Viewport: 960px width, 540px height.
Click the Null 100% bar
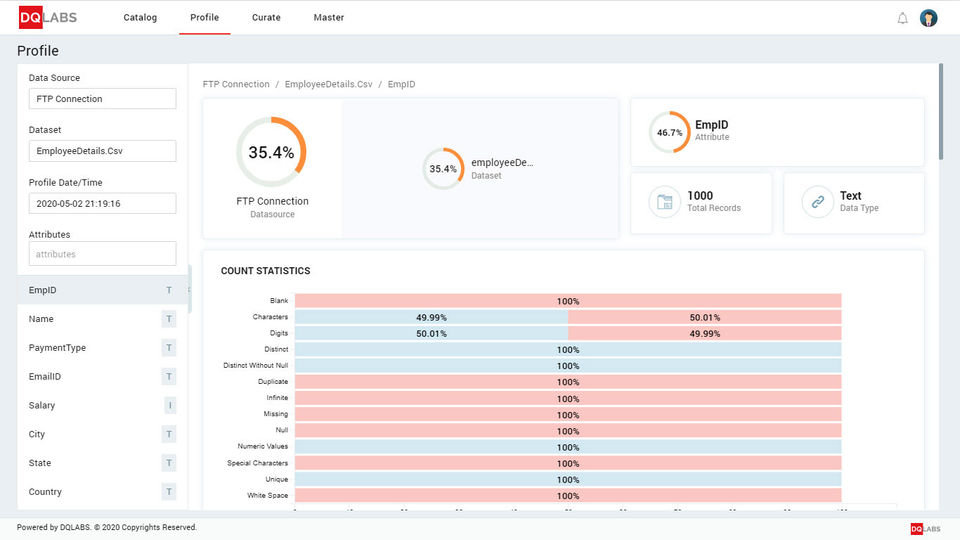(568, 430)
